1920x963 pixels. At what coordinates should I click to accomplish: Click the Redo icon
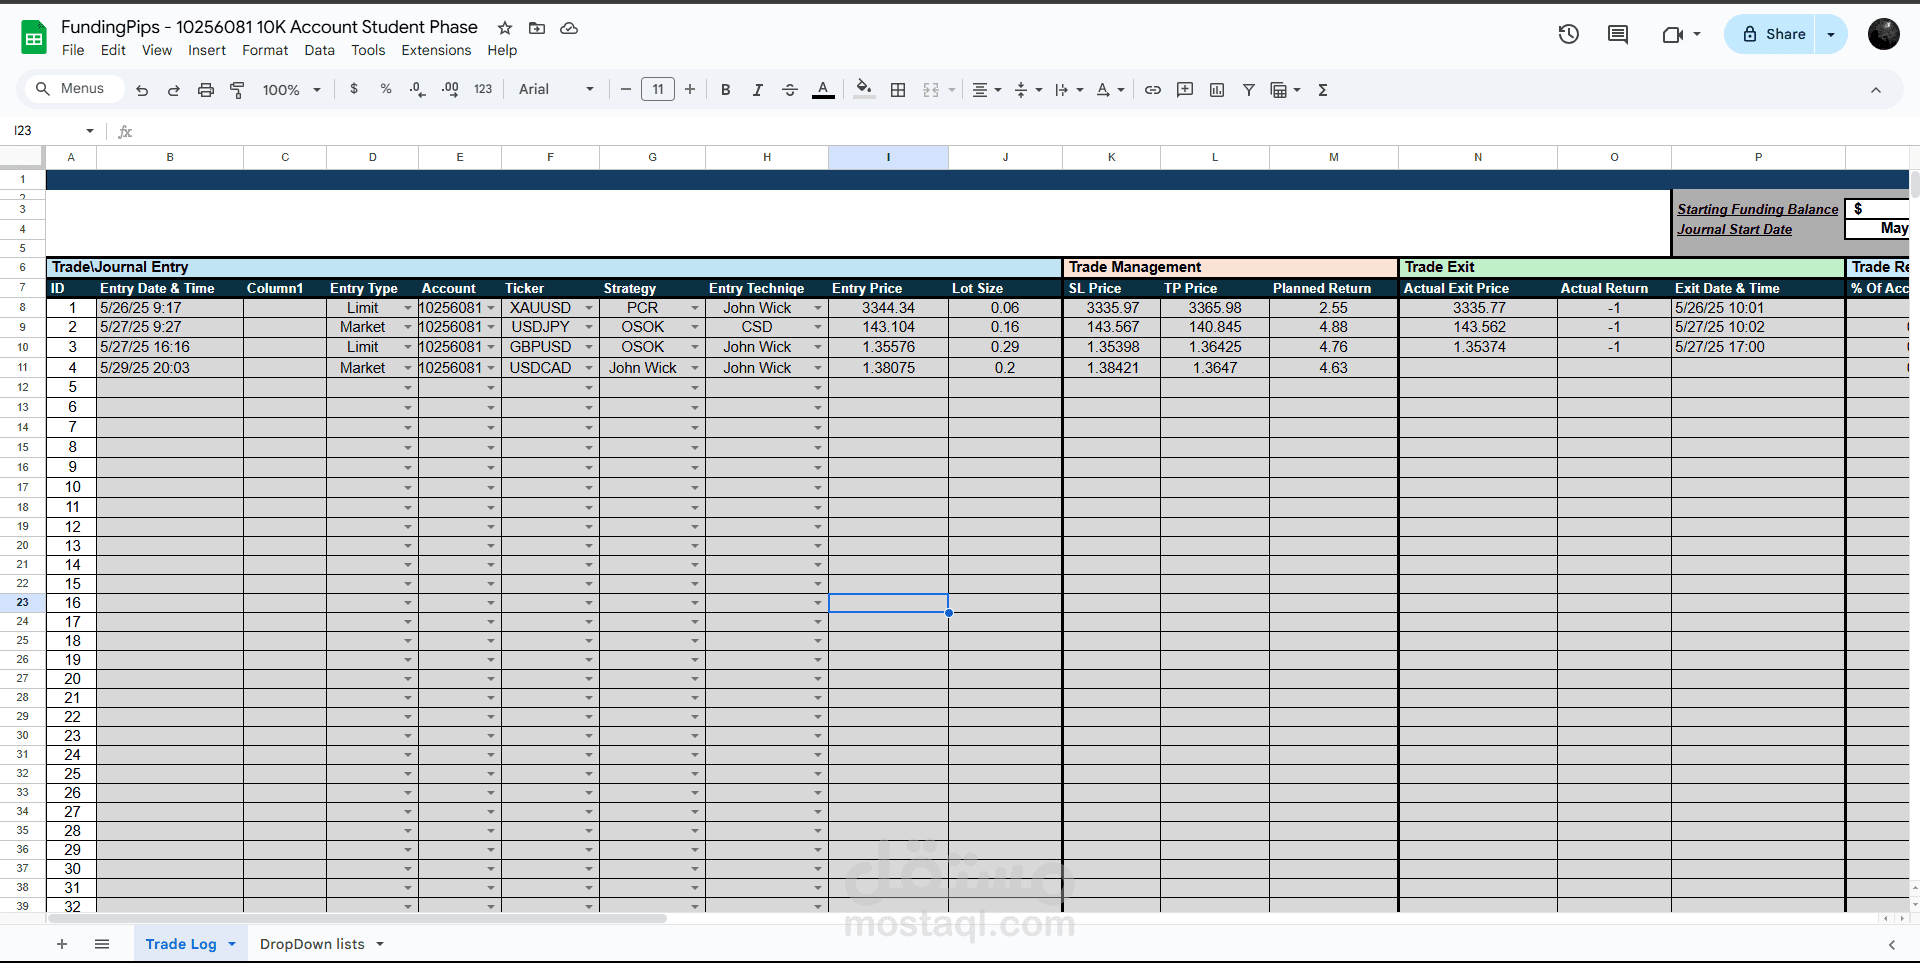[173, 90]
